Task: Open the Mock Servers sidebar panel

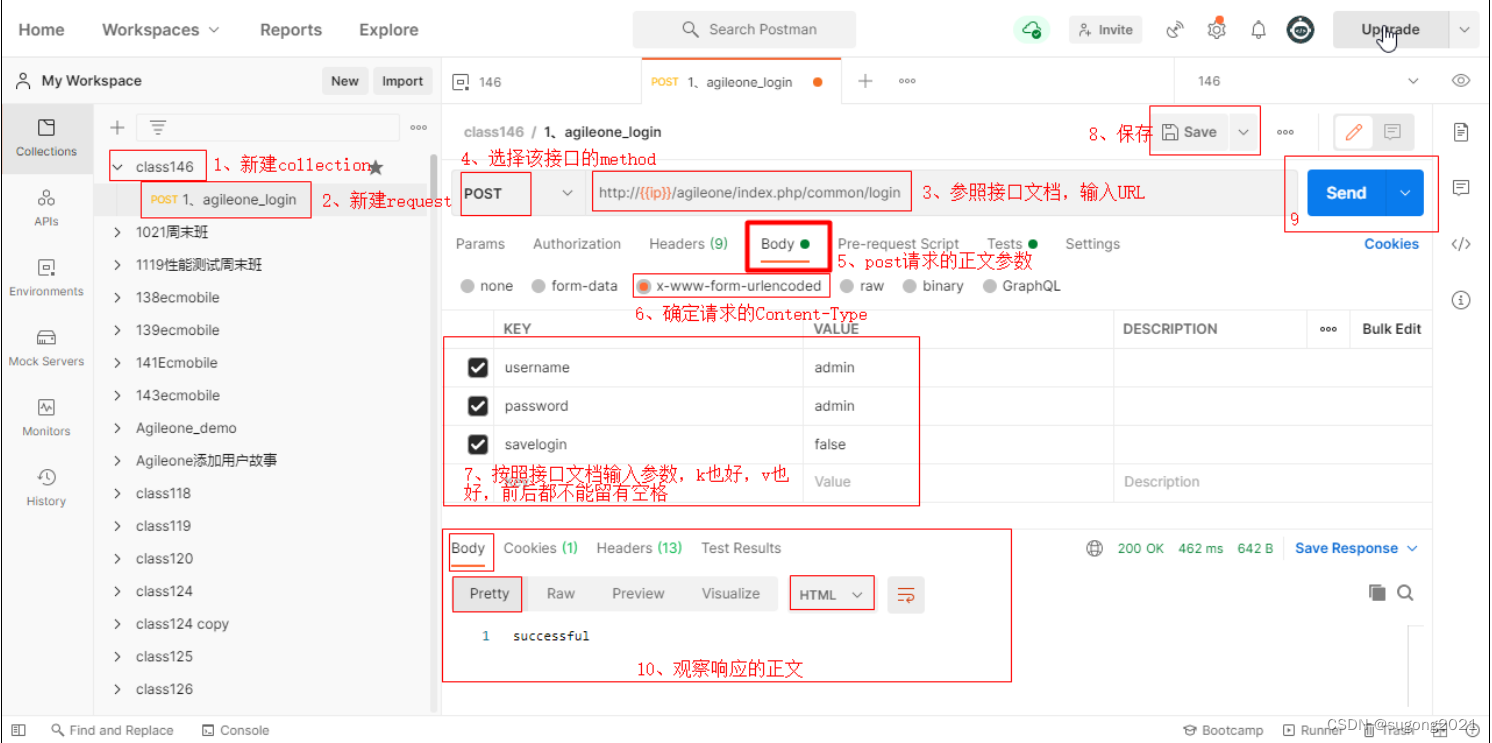Action: tap(46, 347)
